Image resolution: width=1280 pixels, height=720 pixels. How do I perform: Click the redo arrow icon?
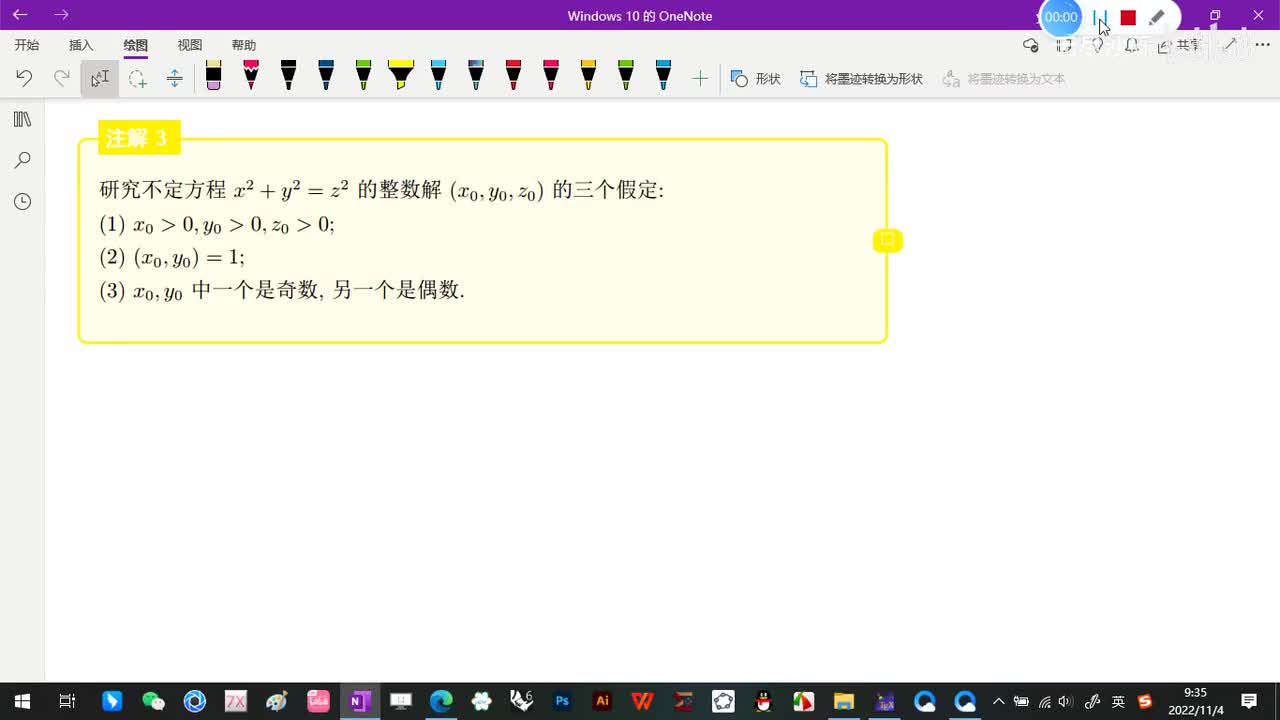tap(62, 78)
